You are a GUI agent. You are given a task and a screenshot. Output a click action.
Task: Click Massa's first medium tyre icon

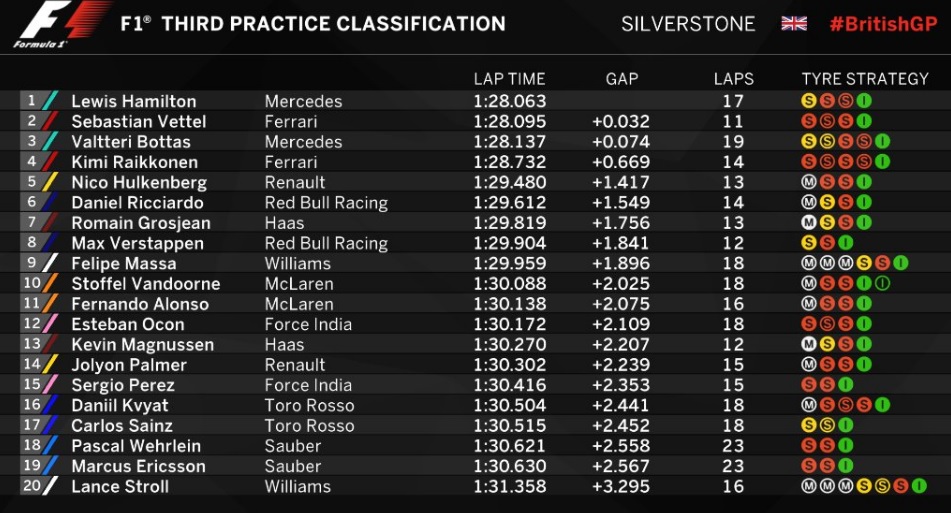tap(808, 263)
